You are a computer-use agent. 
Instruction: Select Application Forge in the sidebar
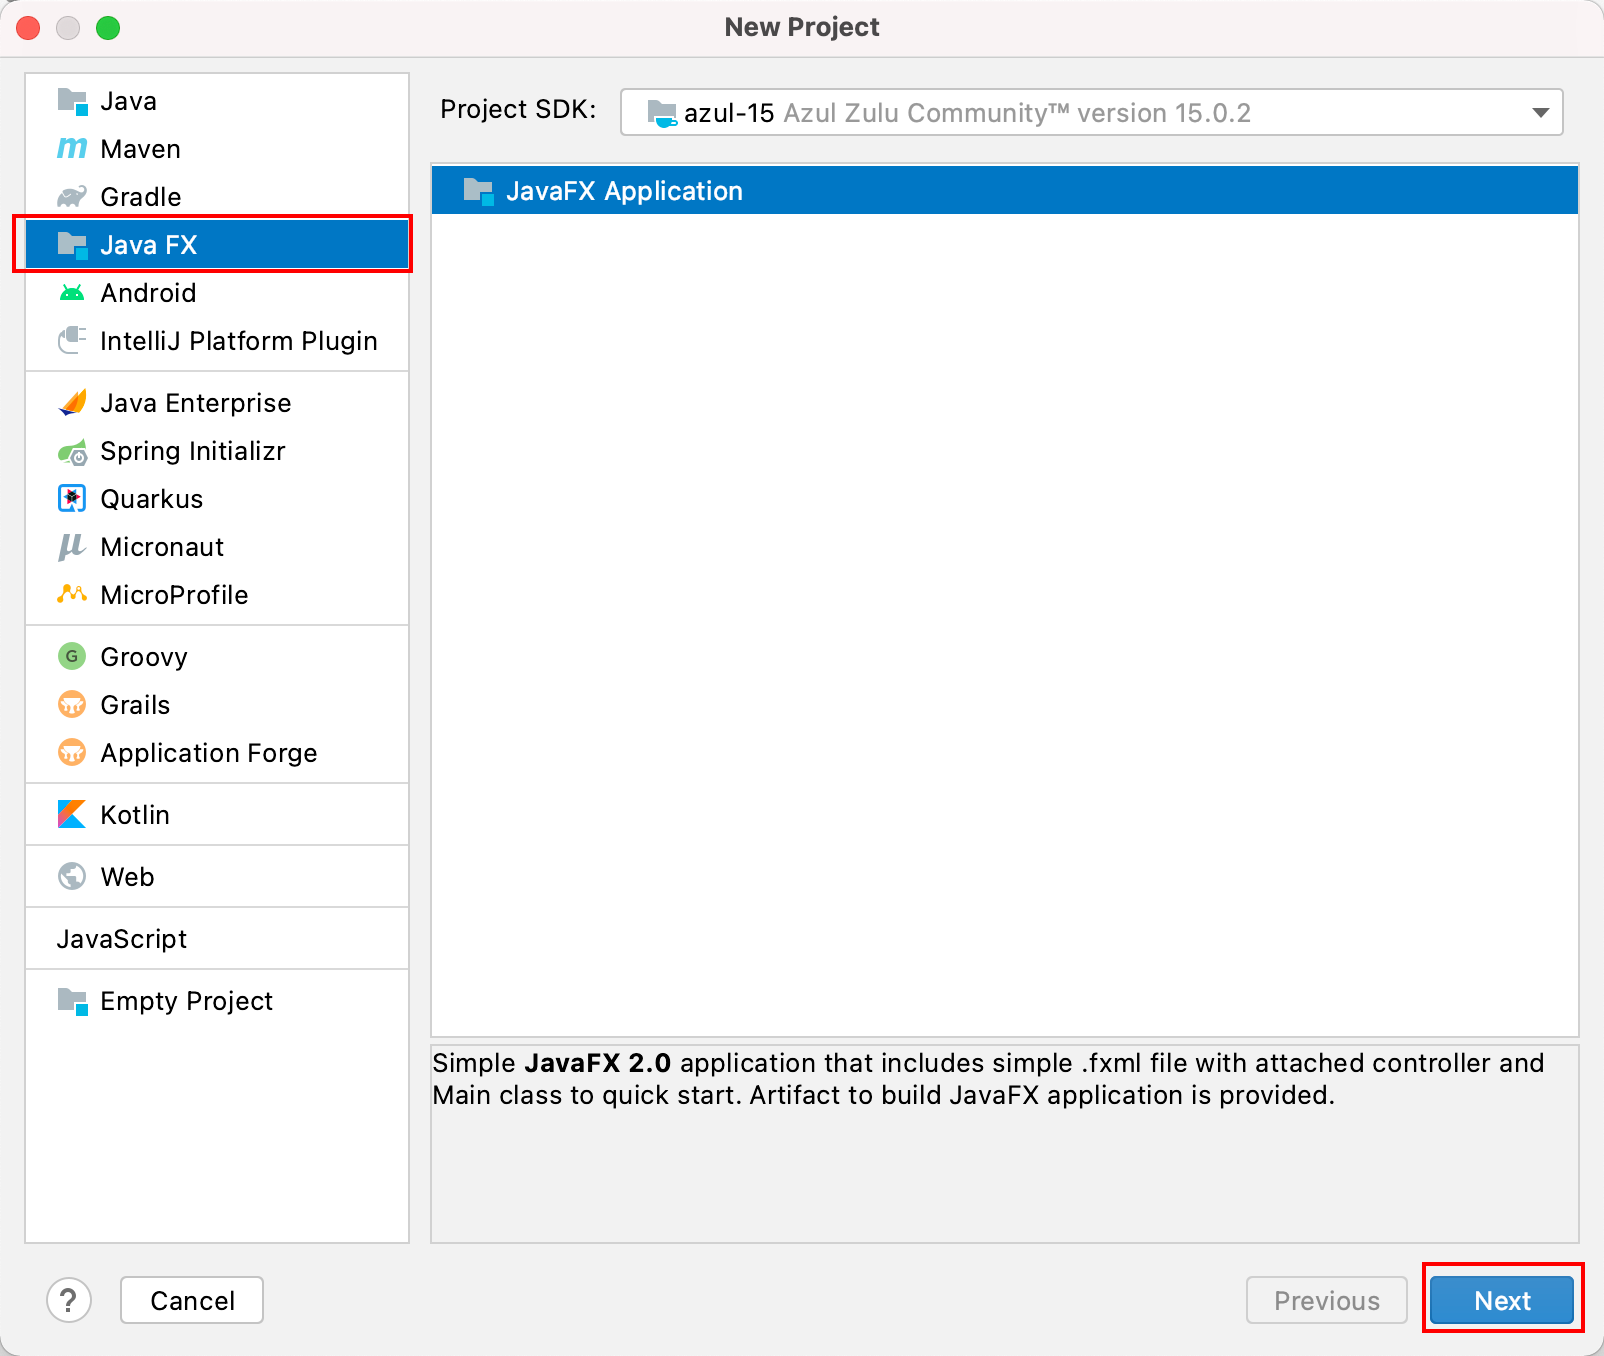[x=208, y=752]
